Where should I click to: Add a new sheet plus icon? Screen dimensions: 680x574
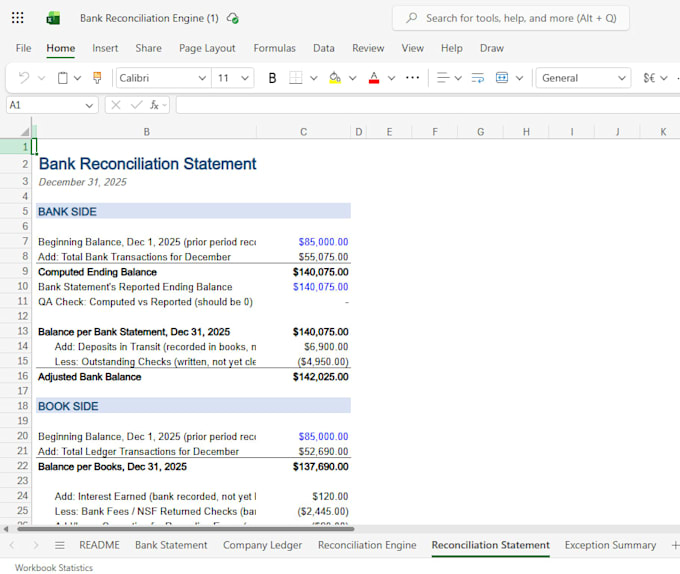point(675,545)
